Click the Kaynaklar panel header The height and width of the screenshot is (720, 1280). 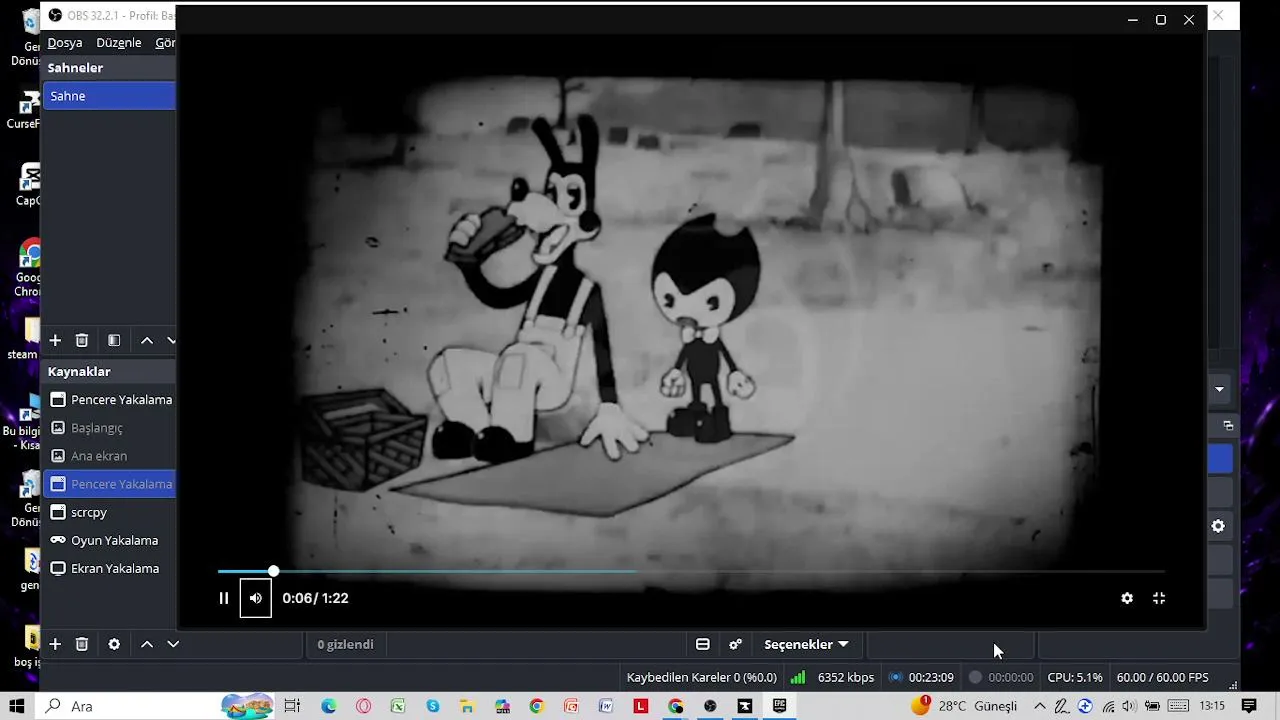pyautogui.click(x=109, y=371)
